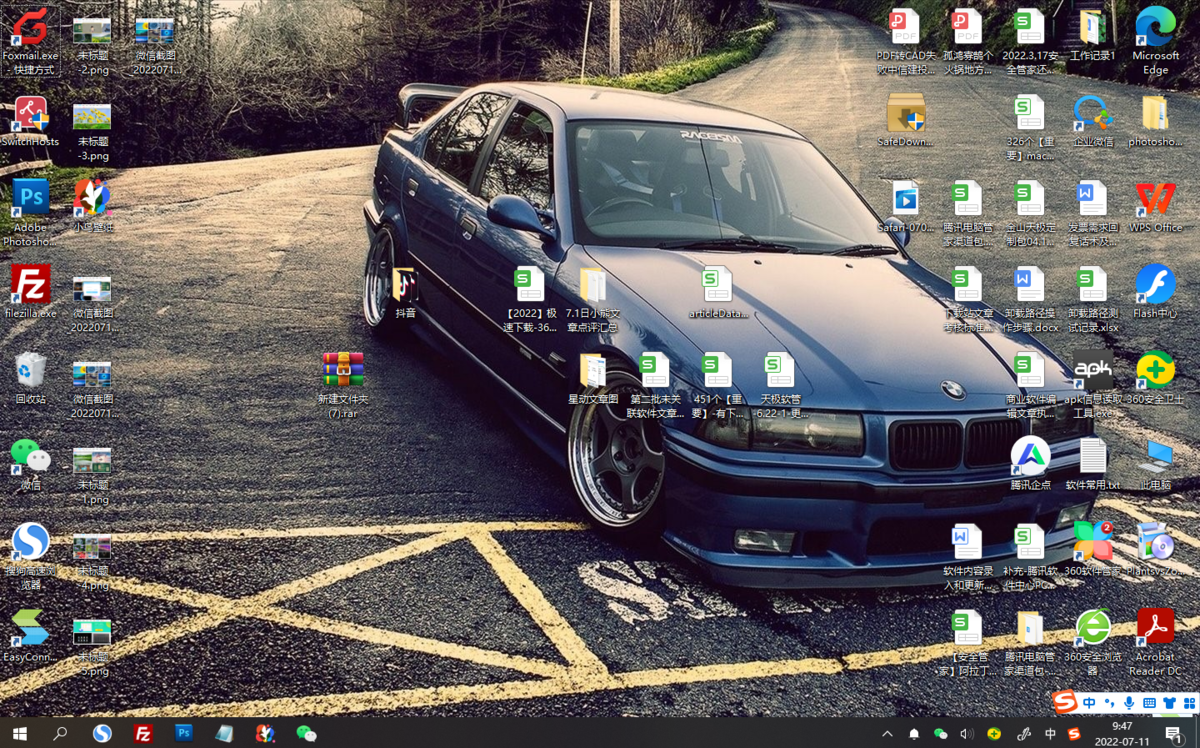The image size is (1200, 748).
Task: Toggle Sogou input Chinese/English mode on floating bar
Action: click(1089, 704)
